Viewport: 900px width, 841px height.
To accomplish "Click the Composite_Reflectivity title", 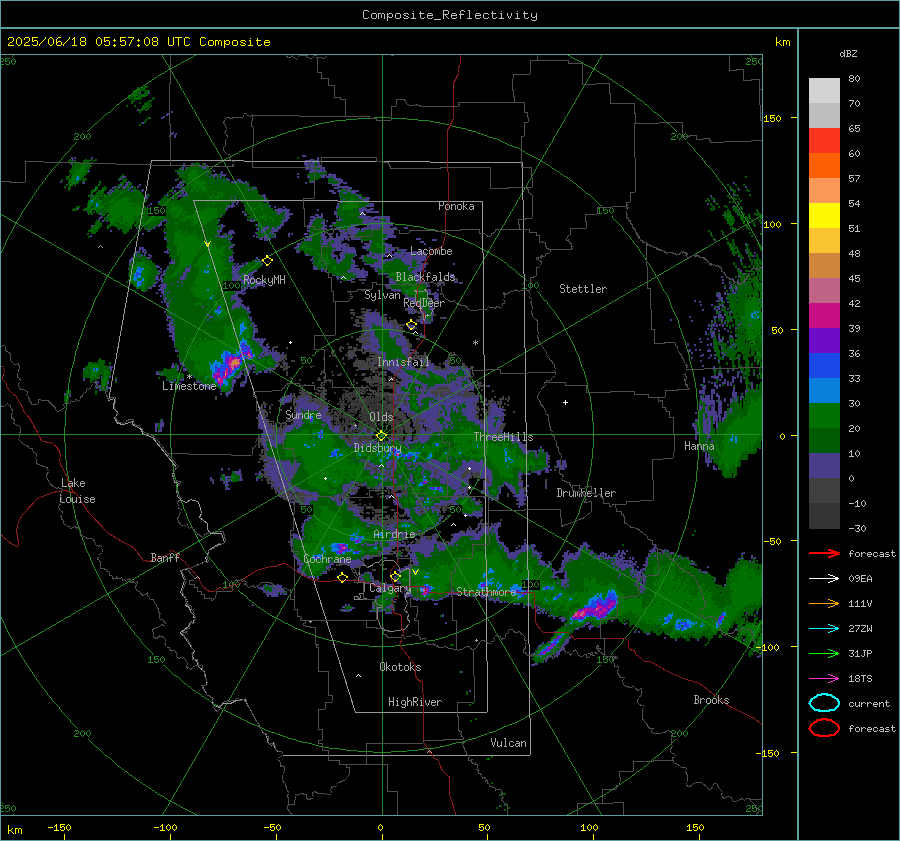I will pos(450,15).
